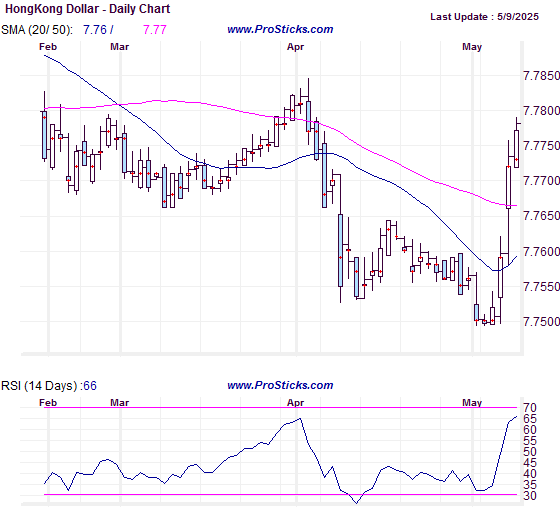The width and height of the screenshot is (560, 525).
Task: Click the Feb label on the RSI chart
Action: (48, 402)
